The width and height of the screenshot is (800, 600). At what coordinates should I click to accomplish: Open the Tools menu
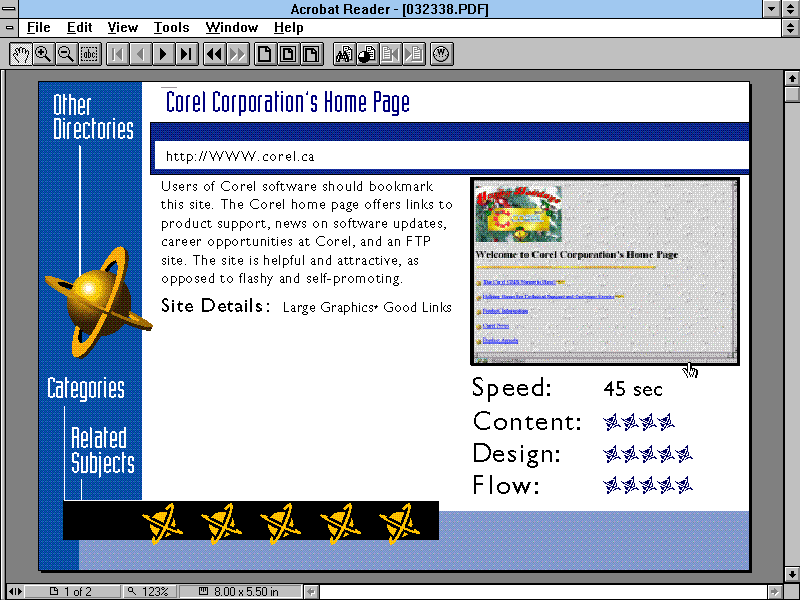click(x=171, y=28)
